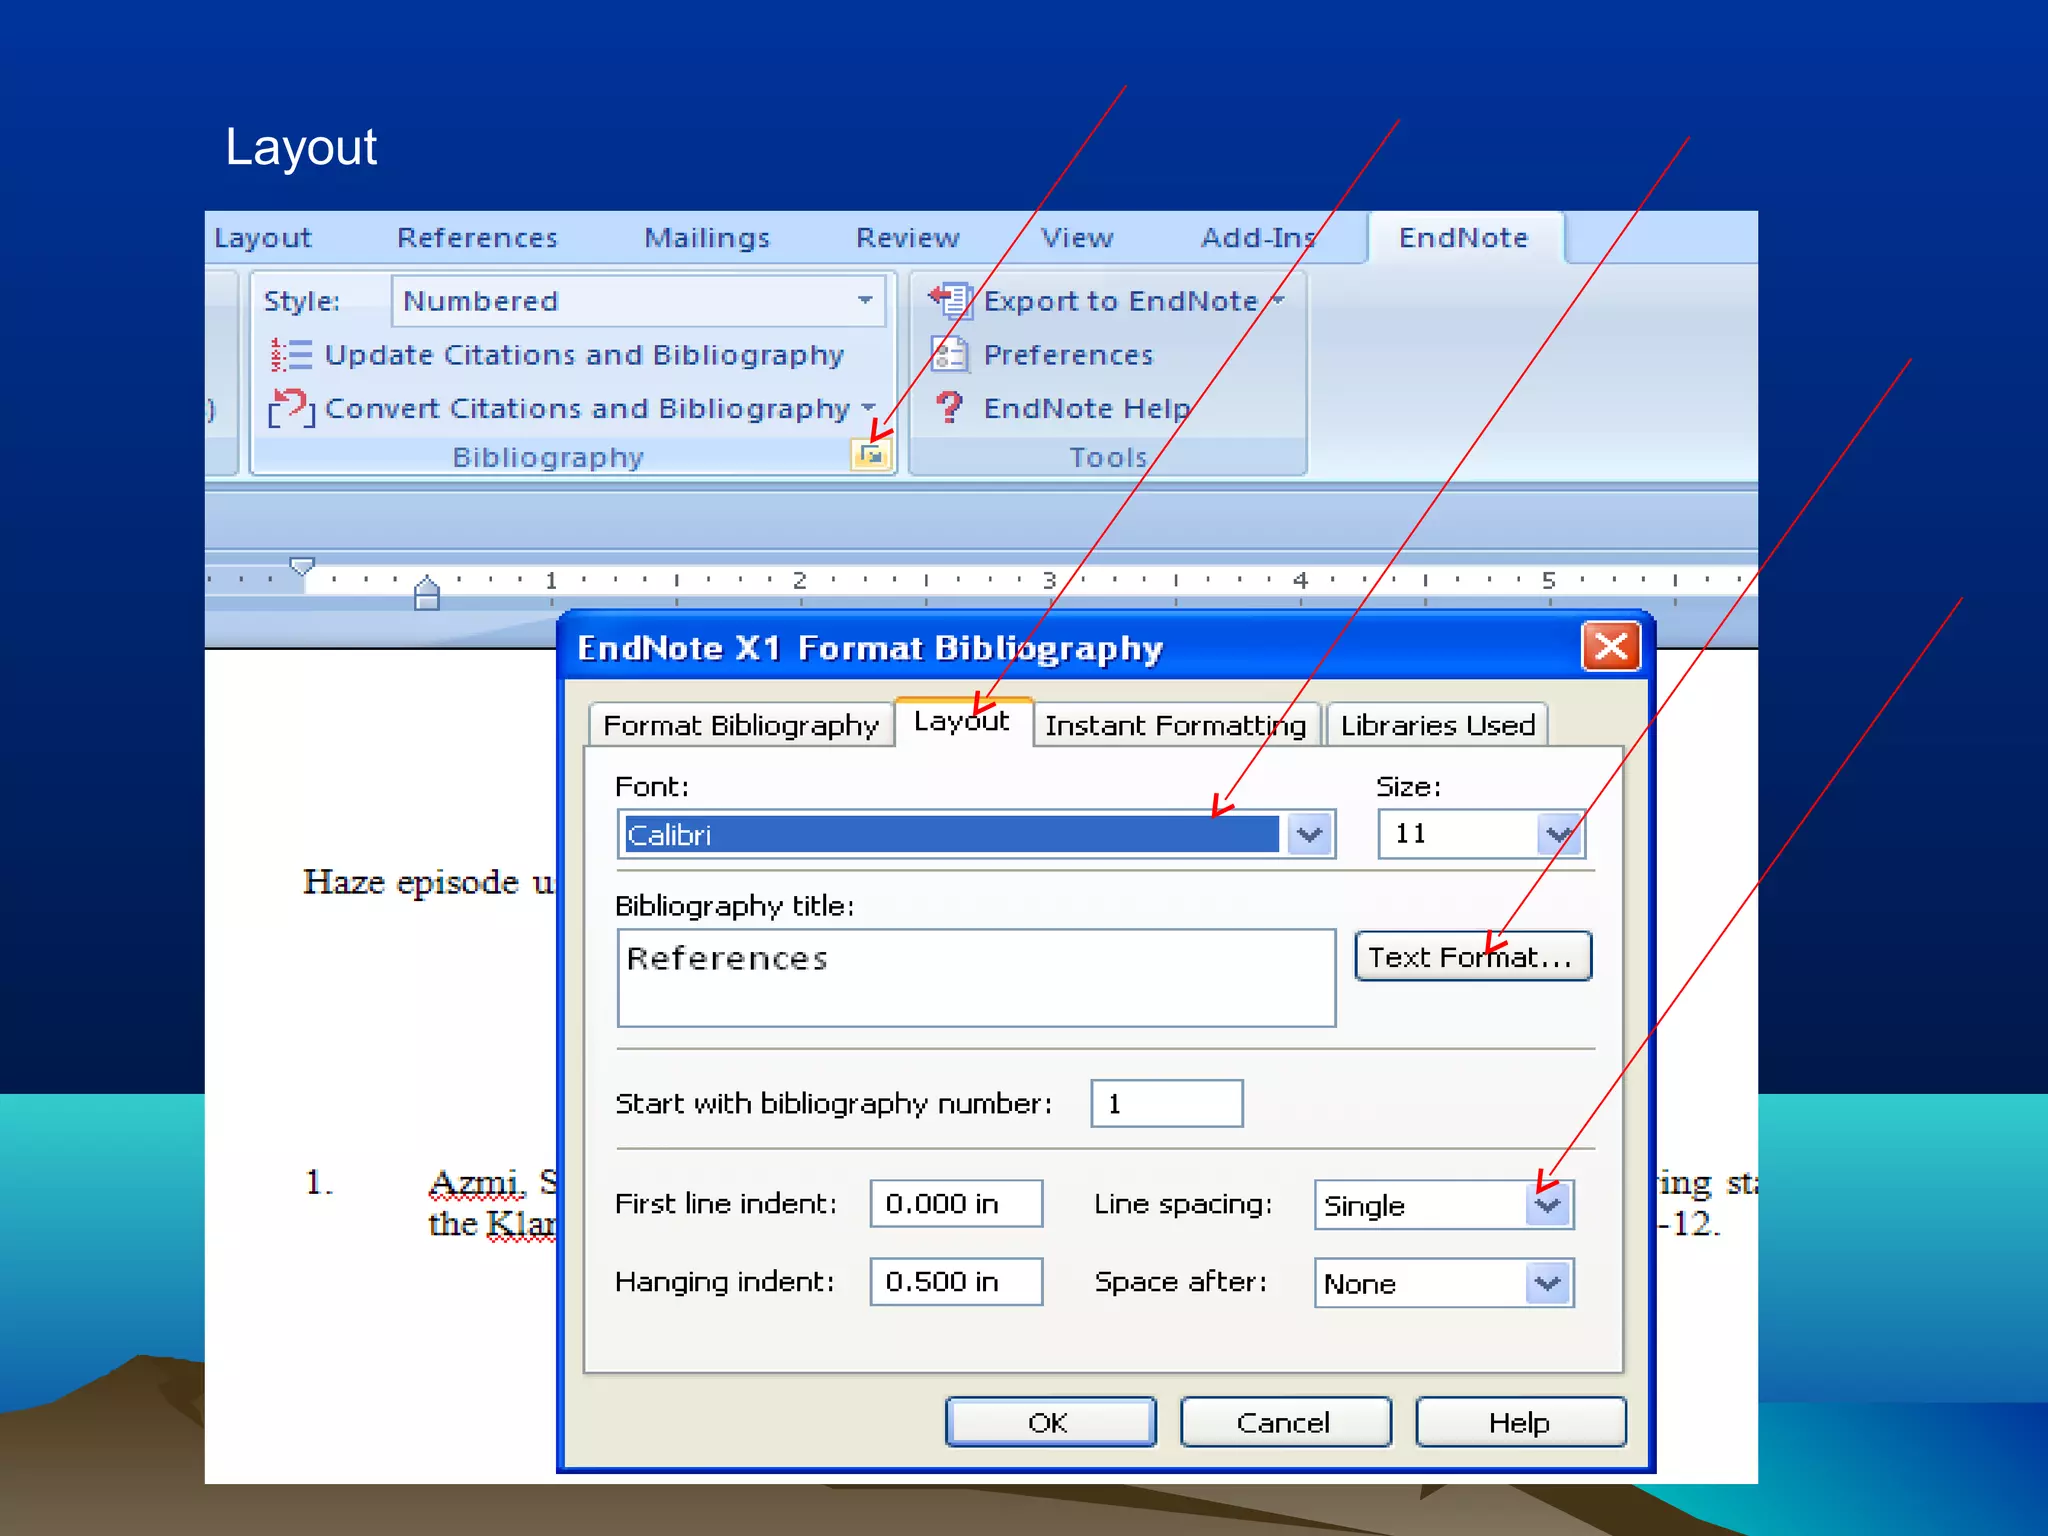Open the References ribbon tab

(477, 238)
